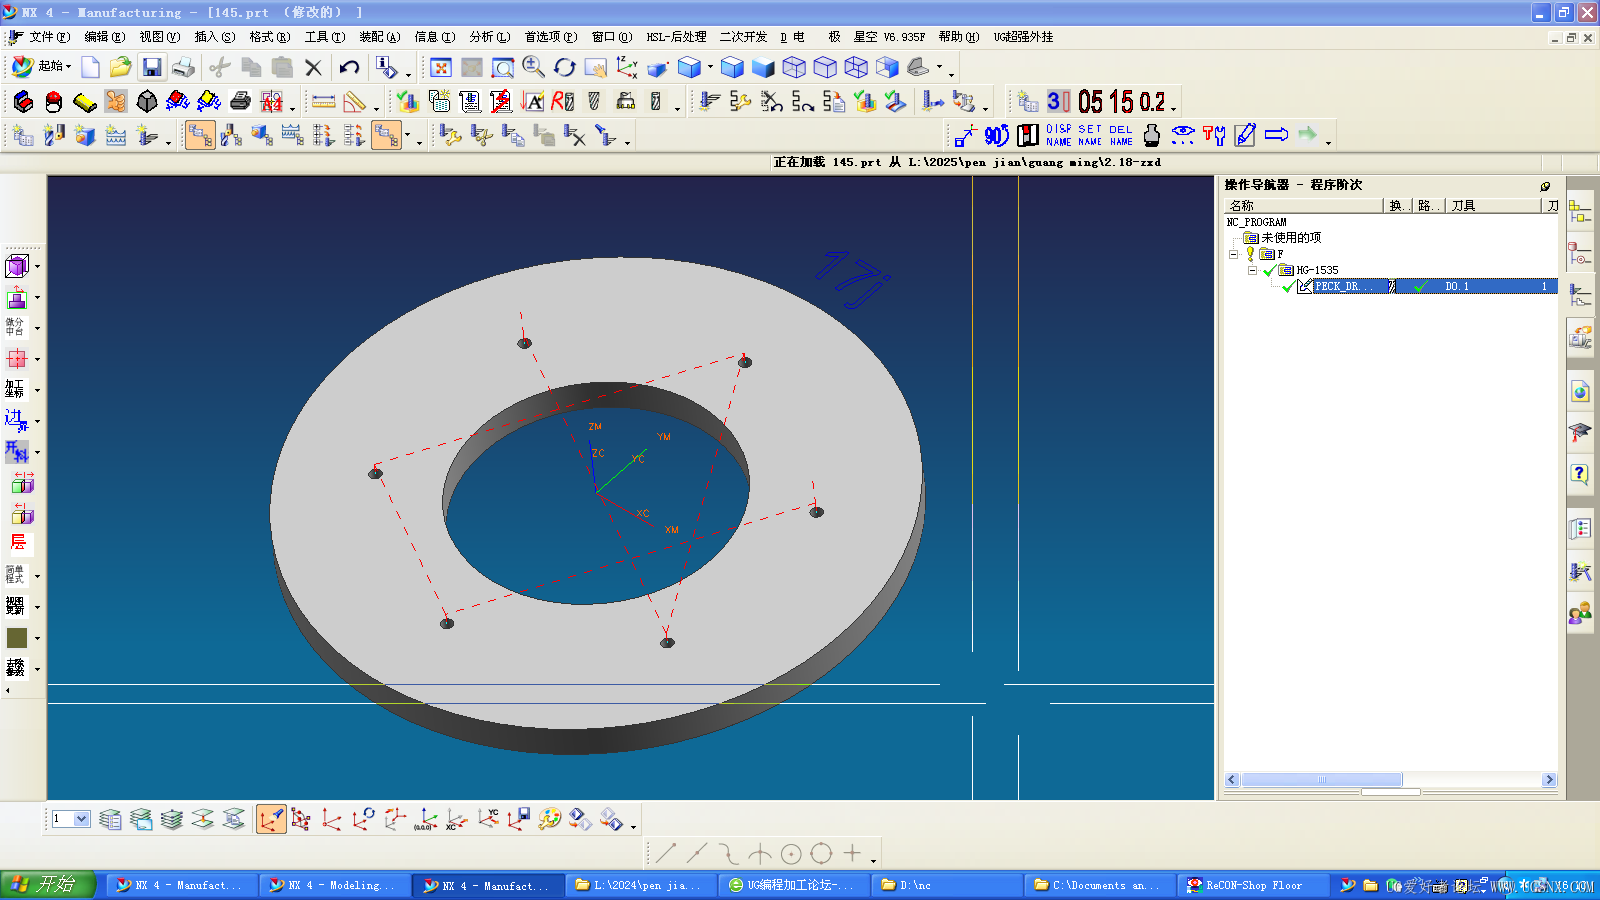
Task: Open the 插入 (Insert) menu
Action: (215, 37)
